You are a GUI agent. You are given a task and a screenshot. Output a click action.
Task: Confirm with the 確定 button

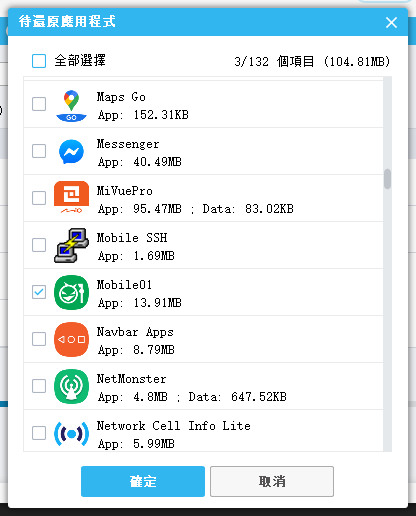click(143, 481)
